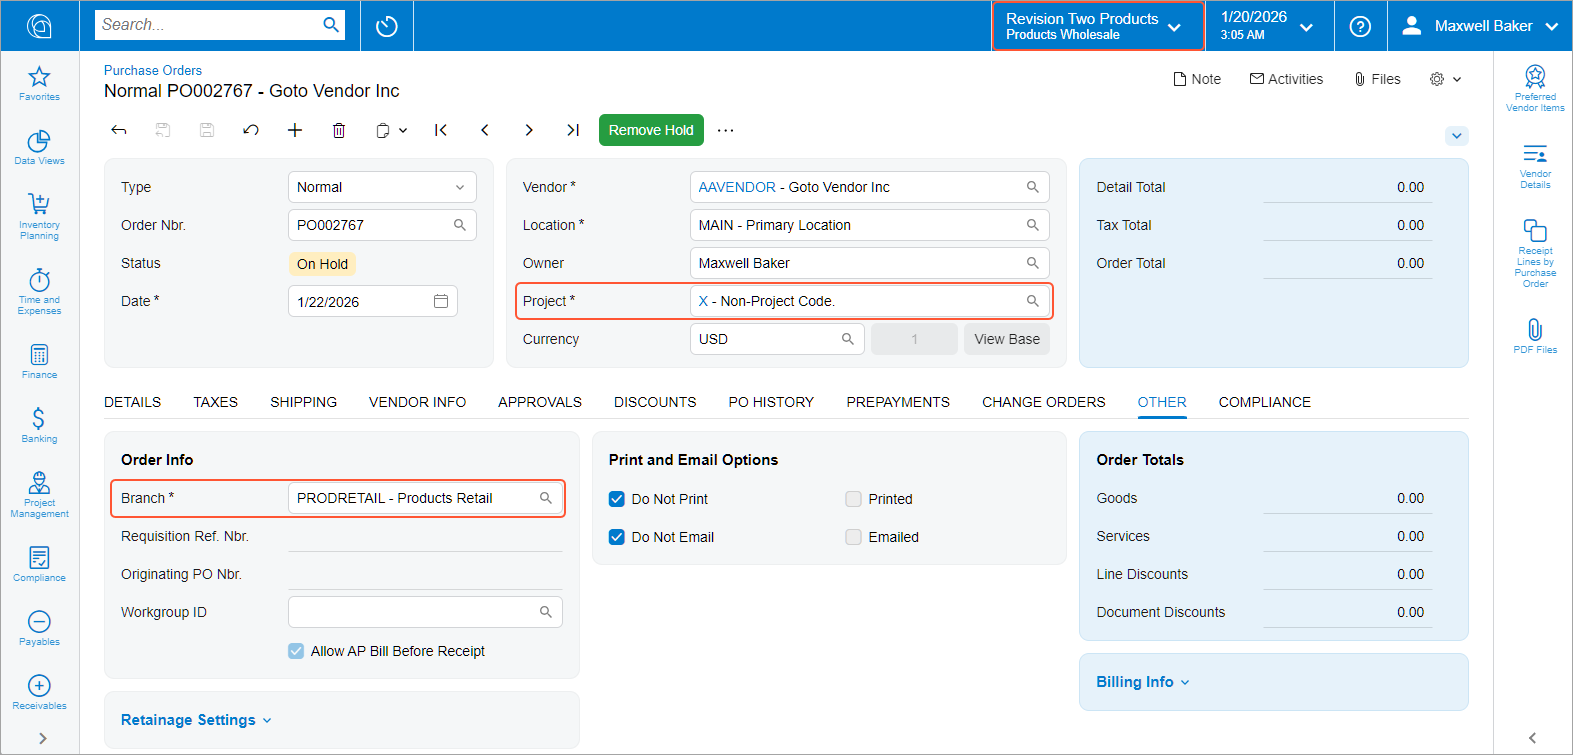Open Activities for this order
Viewport: 1573px width, 755px height.
coord(1286,79)
